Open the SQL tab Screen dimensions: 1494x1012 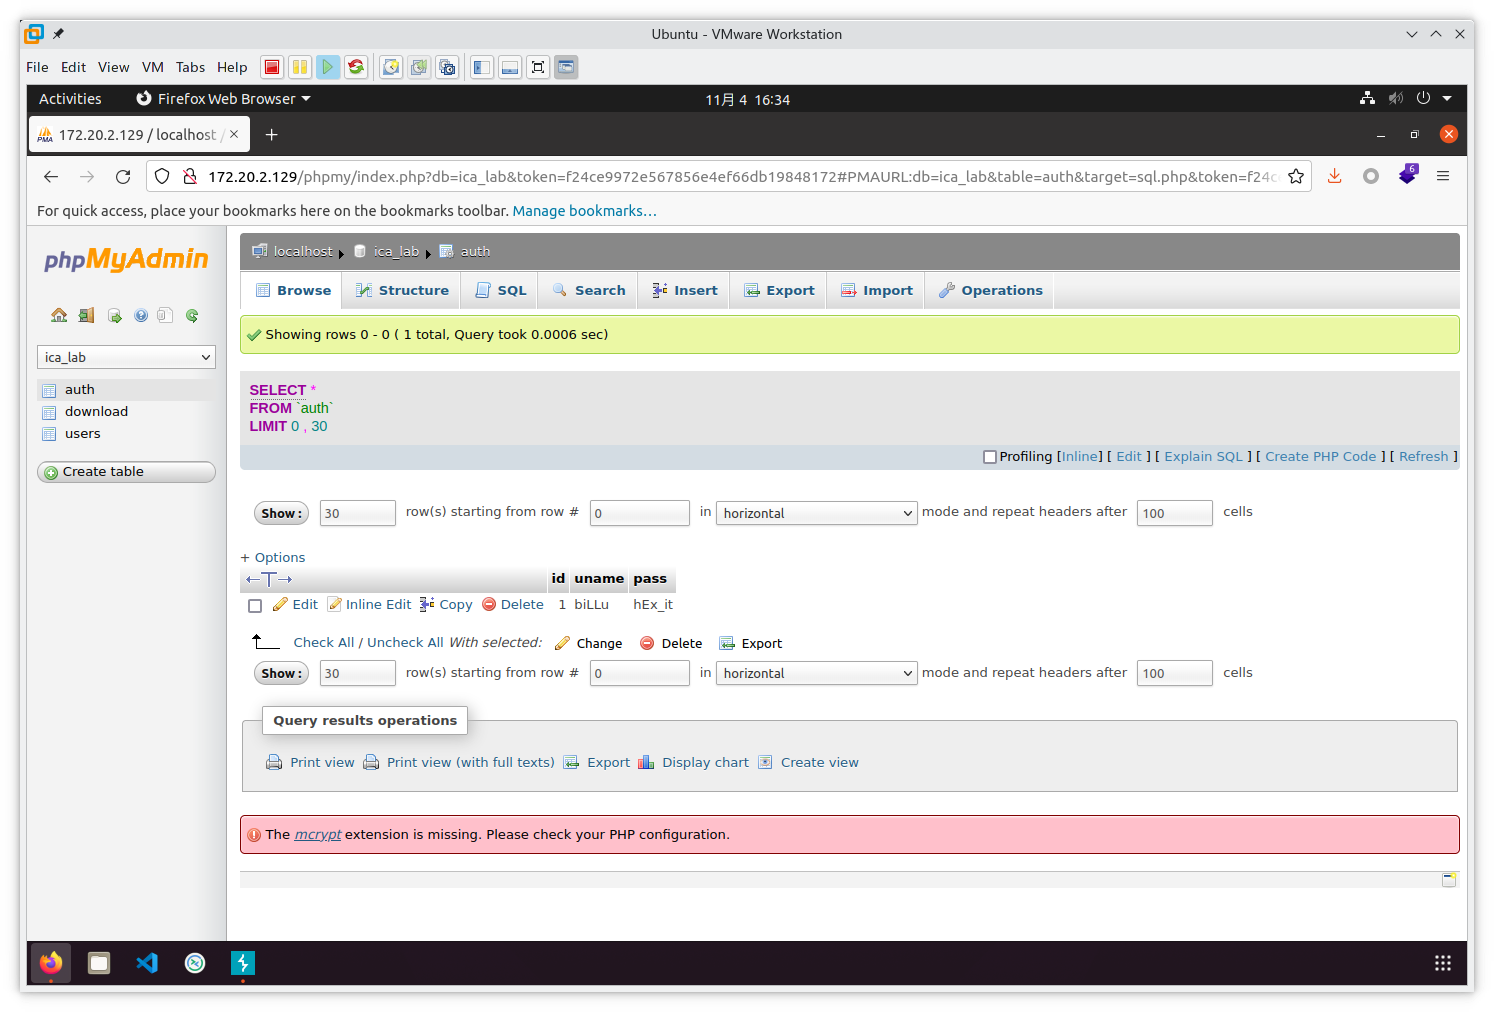click(500, 290)
